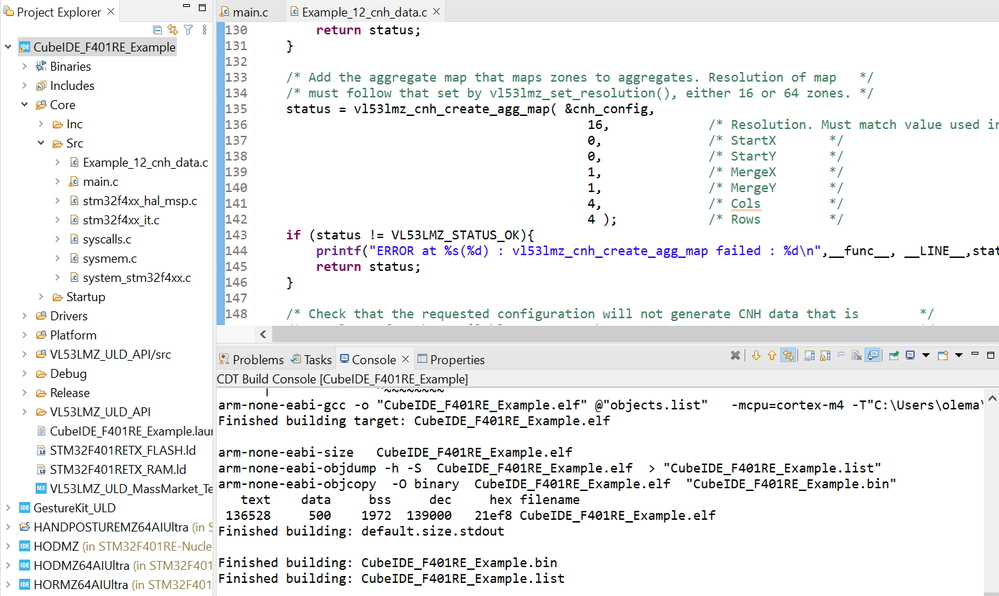Select STM32F401RETX_FLASH.ld linker file
Image resolution: width=999 pixels, height=596 pixels.
click(122, 450)
